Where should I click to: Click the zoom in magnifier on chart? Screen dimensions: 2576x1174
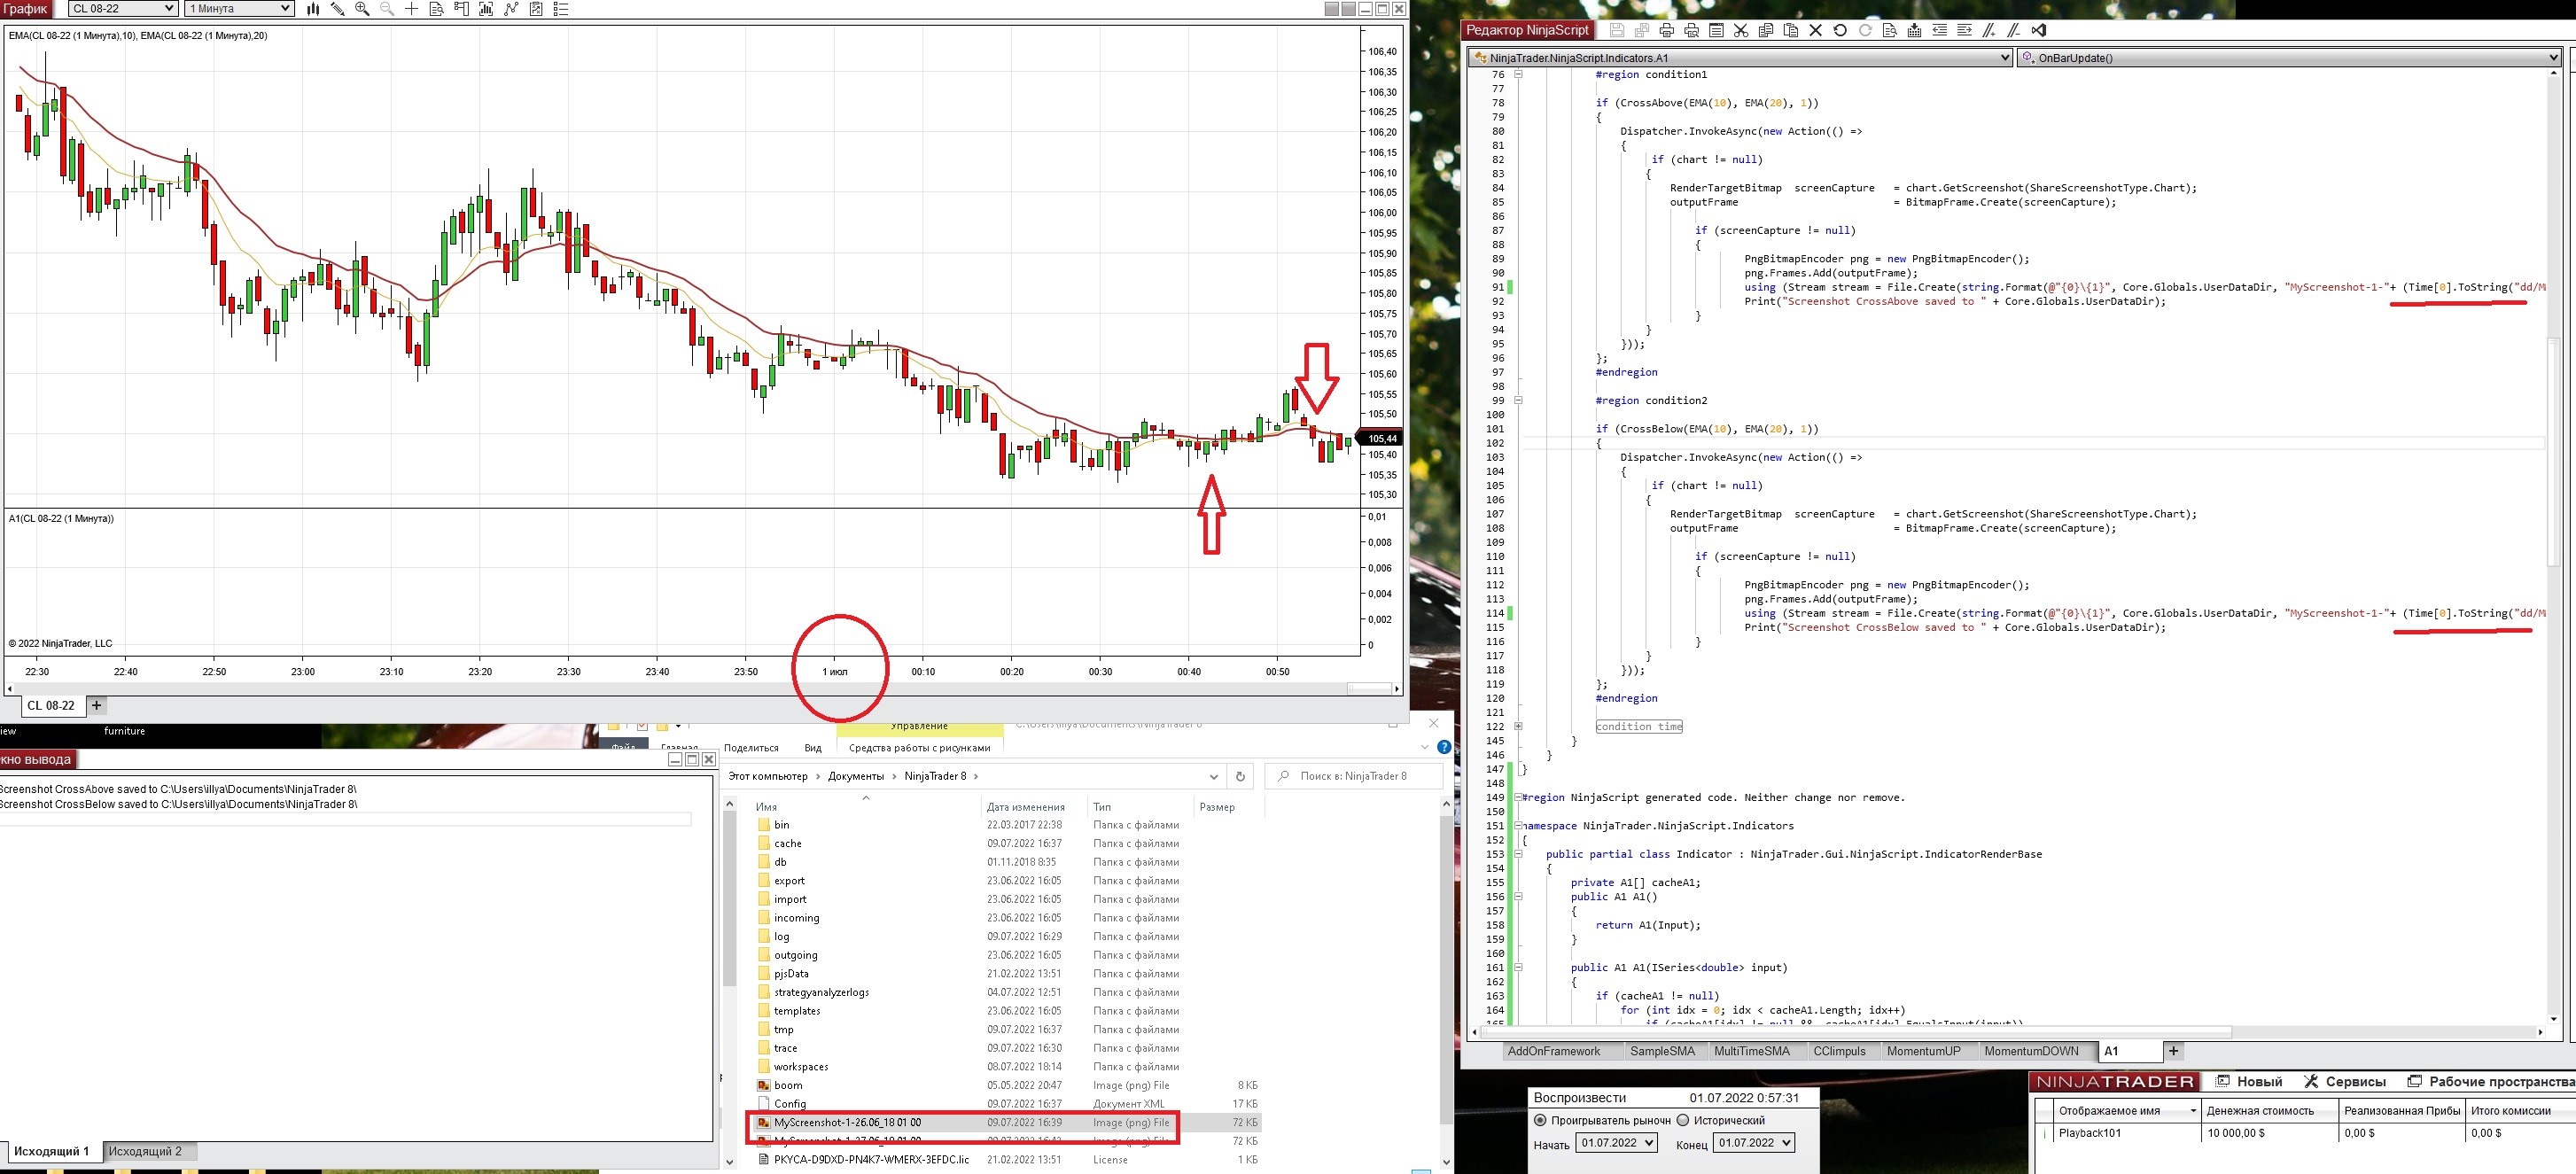click(362, 9)
